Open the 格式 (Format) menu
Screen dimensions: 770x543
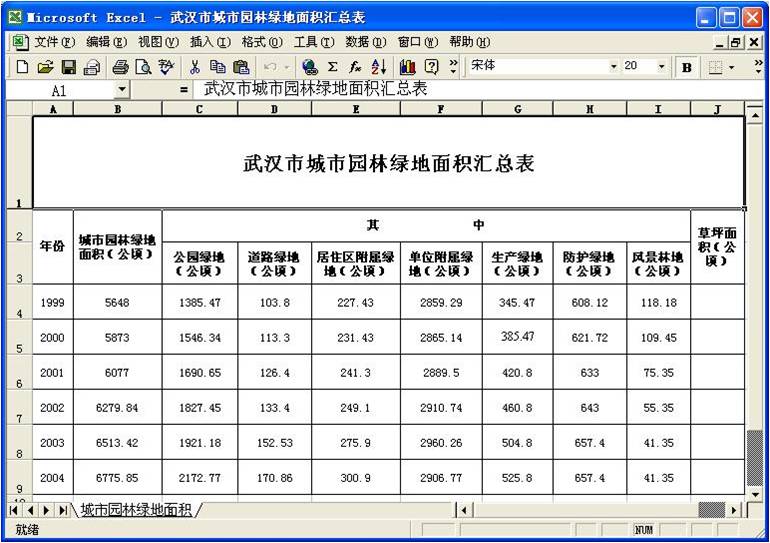pyautogui.click(x=261, y=42)
